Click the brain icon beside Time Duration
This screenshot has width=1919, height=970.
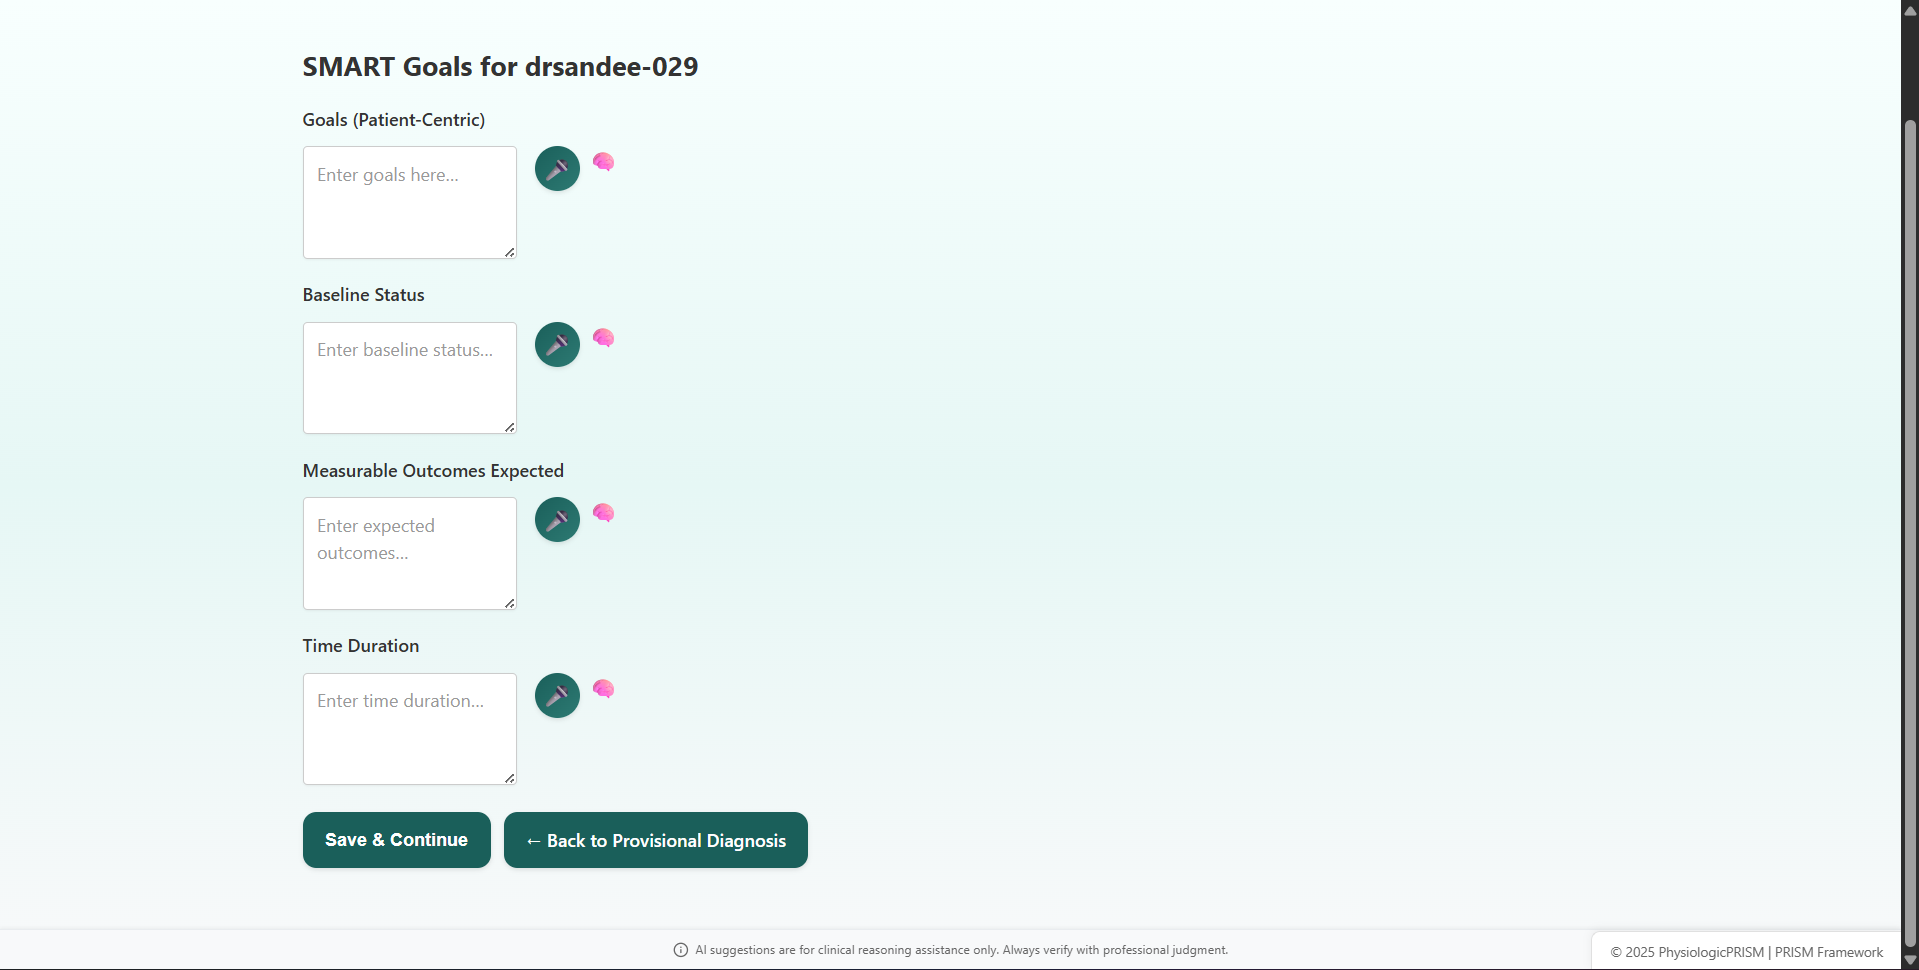point(603,689)
